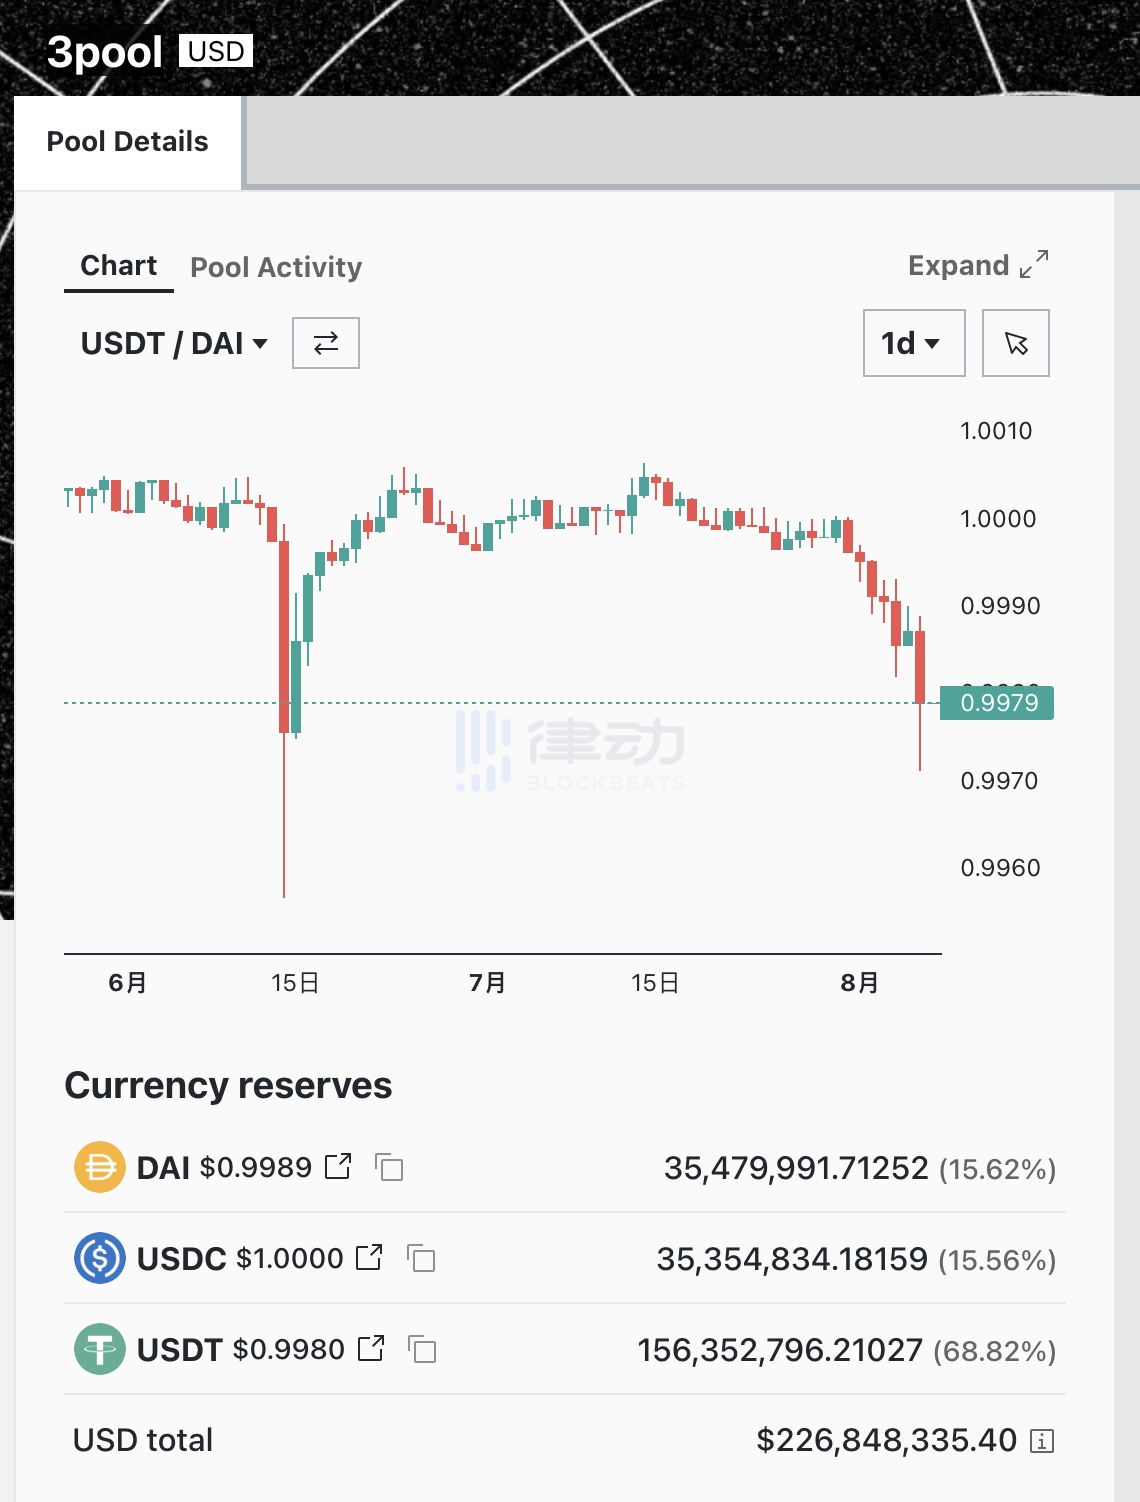1140x1502 pixels.
Task: Click the chart cursor tool icon
Action: (1016, 343)
